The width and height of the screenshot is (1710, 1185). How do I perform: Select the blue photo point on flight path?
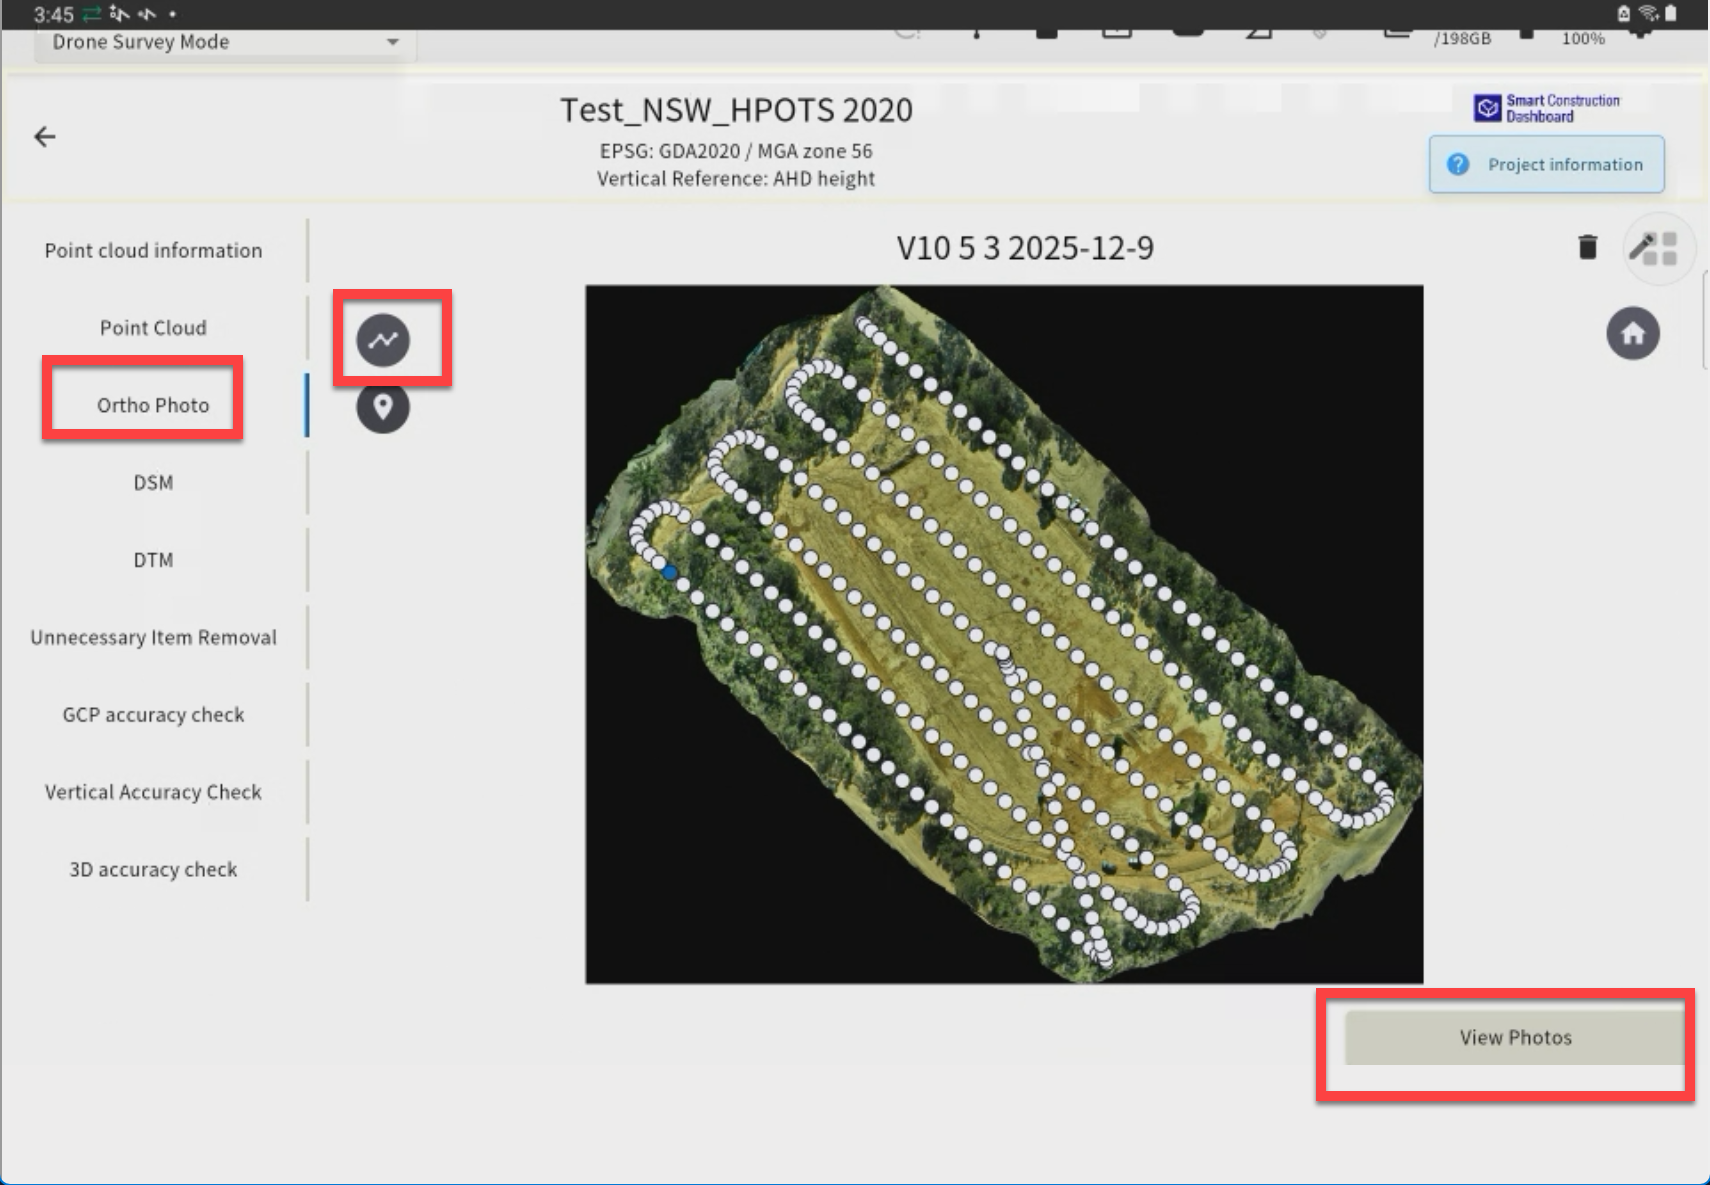670,572
